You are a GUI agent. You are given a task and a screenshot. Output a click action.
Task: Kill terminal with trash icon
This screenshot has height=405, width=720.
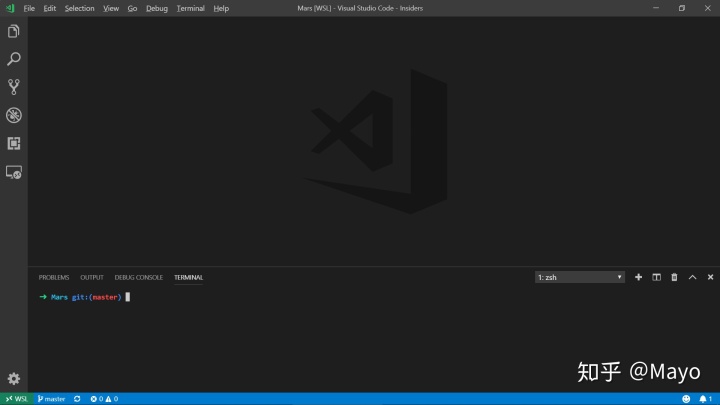click(x=674, y=277)
